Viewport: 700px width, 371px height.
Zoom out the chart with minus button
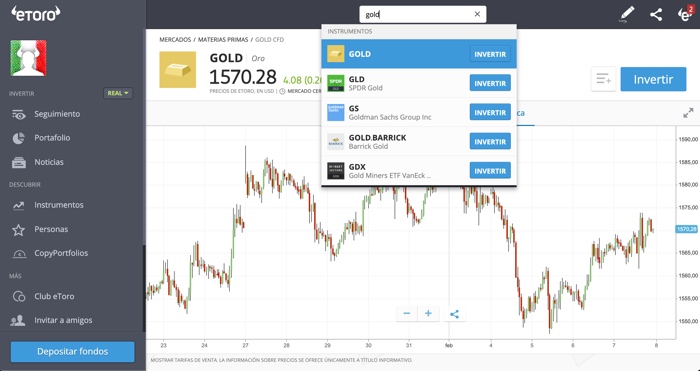point(407,313)
